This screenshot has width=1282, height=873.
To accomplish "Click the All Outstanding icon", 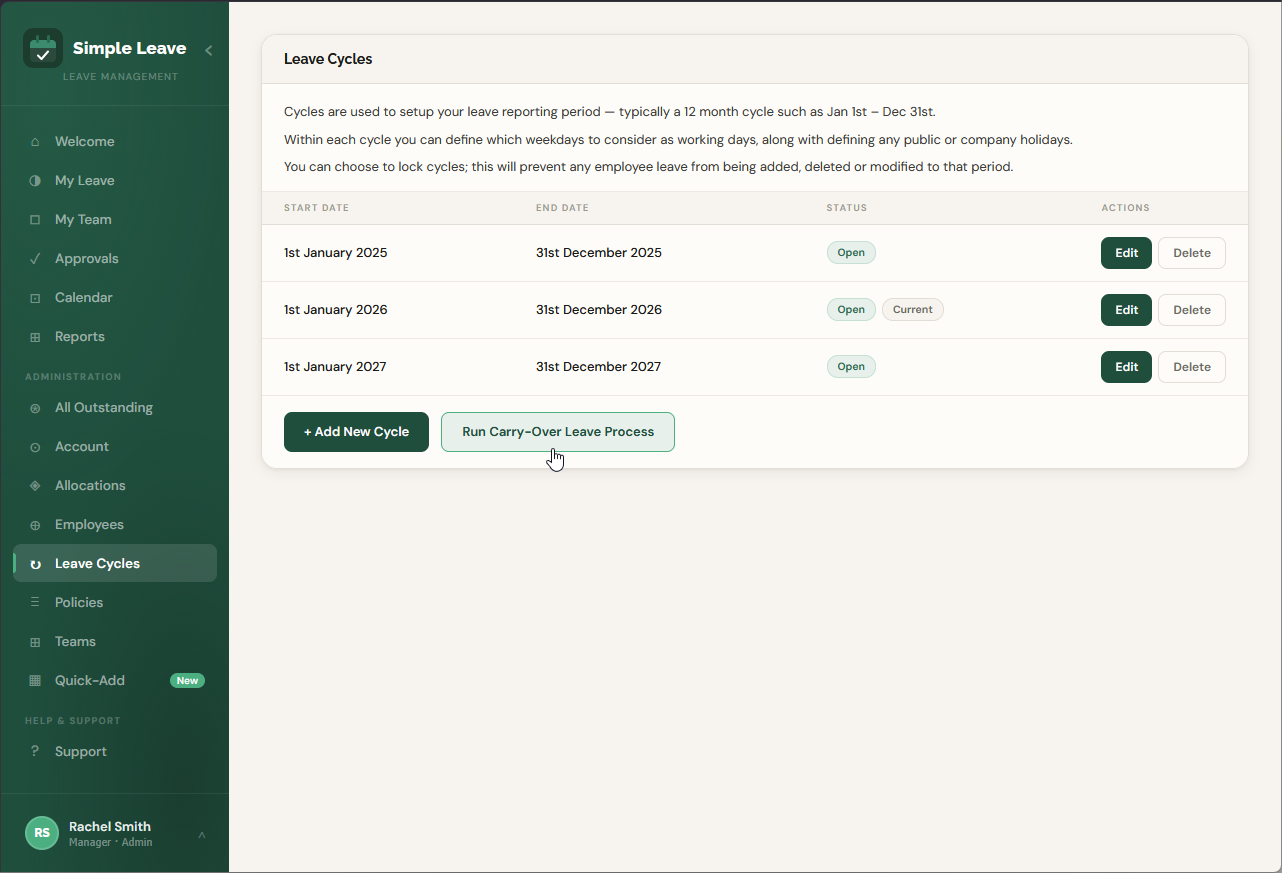I will coord(35,408).
